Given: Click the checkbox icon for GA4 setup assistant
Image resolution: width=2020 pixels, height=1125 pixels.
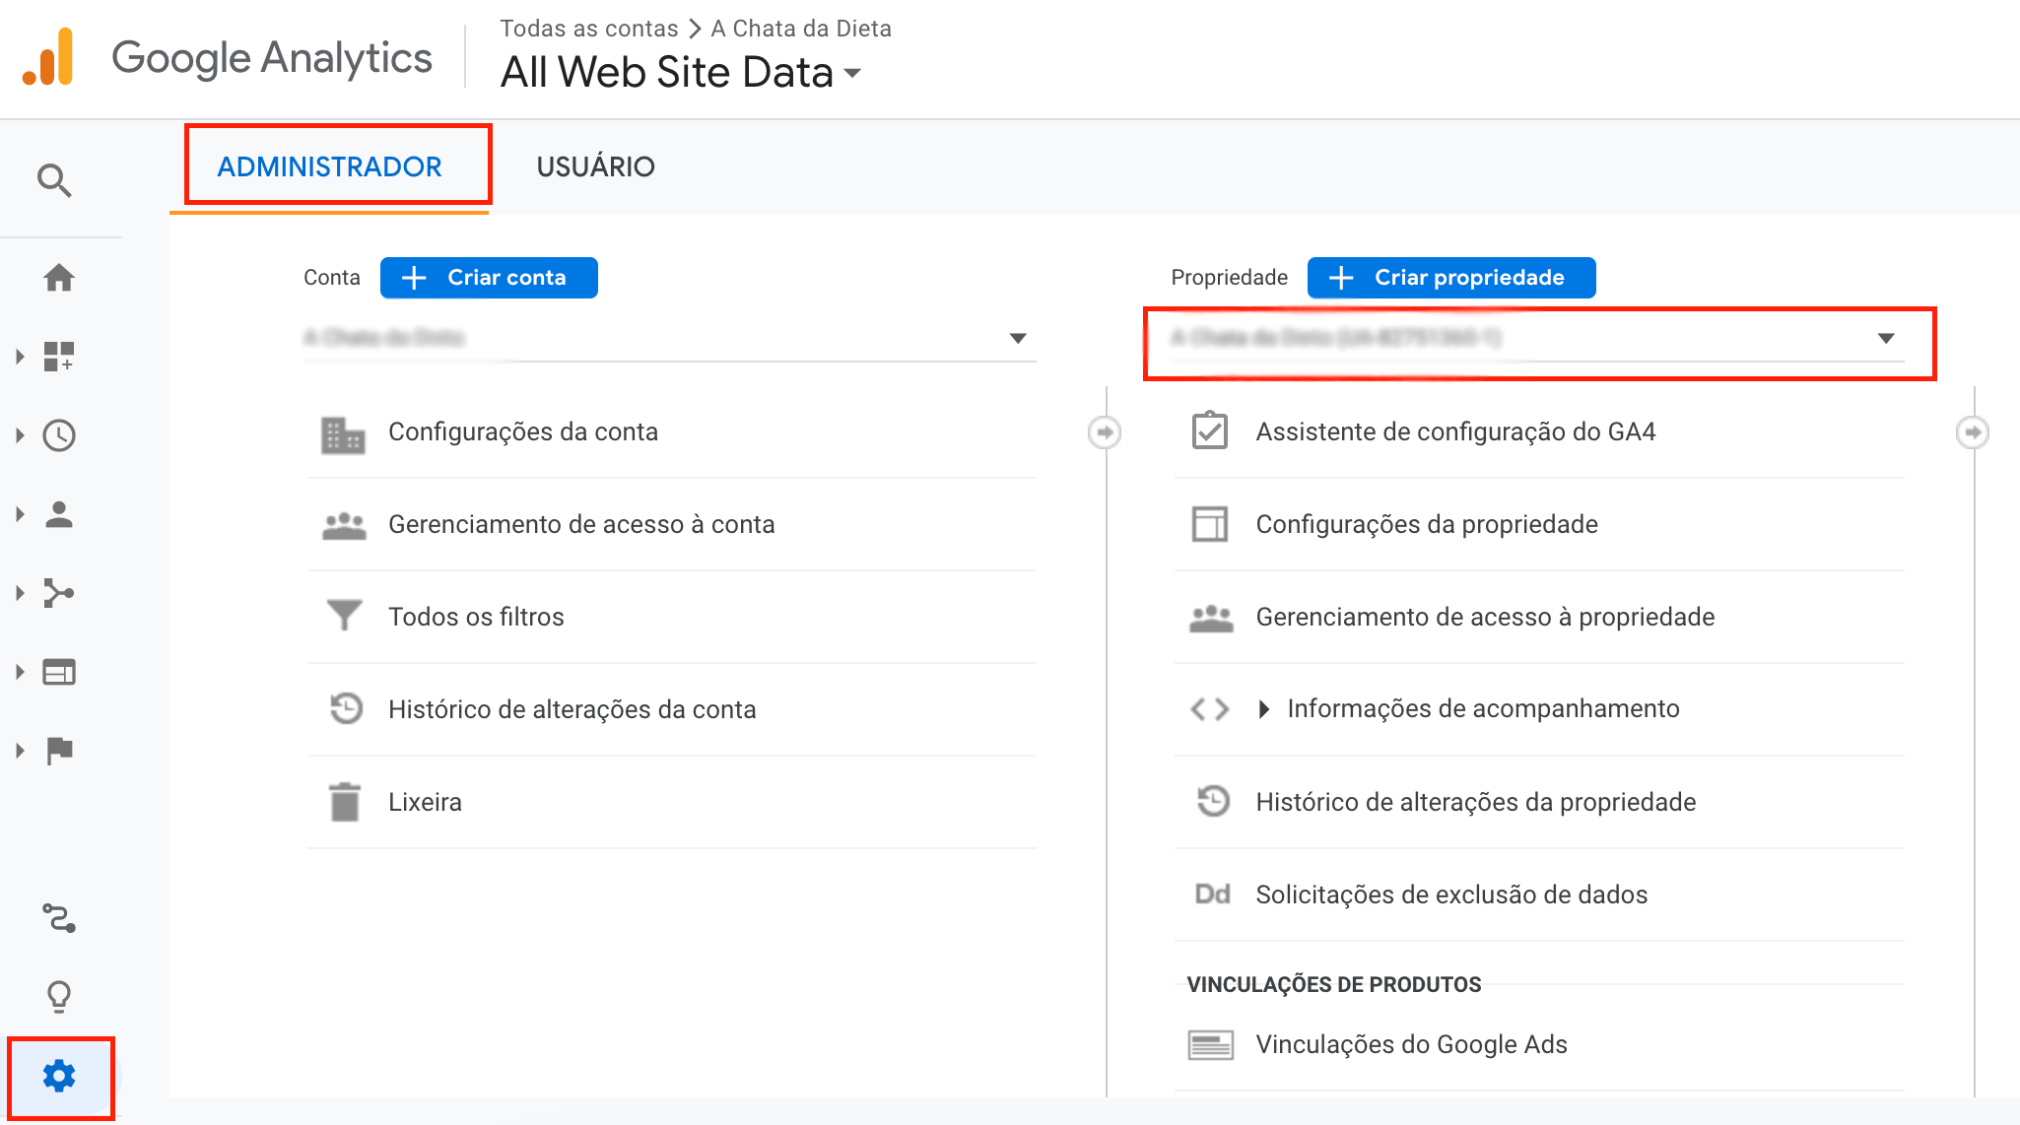Looking at the screenshot, I should 1209,431.
